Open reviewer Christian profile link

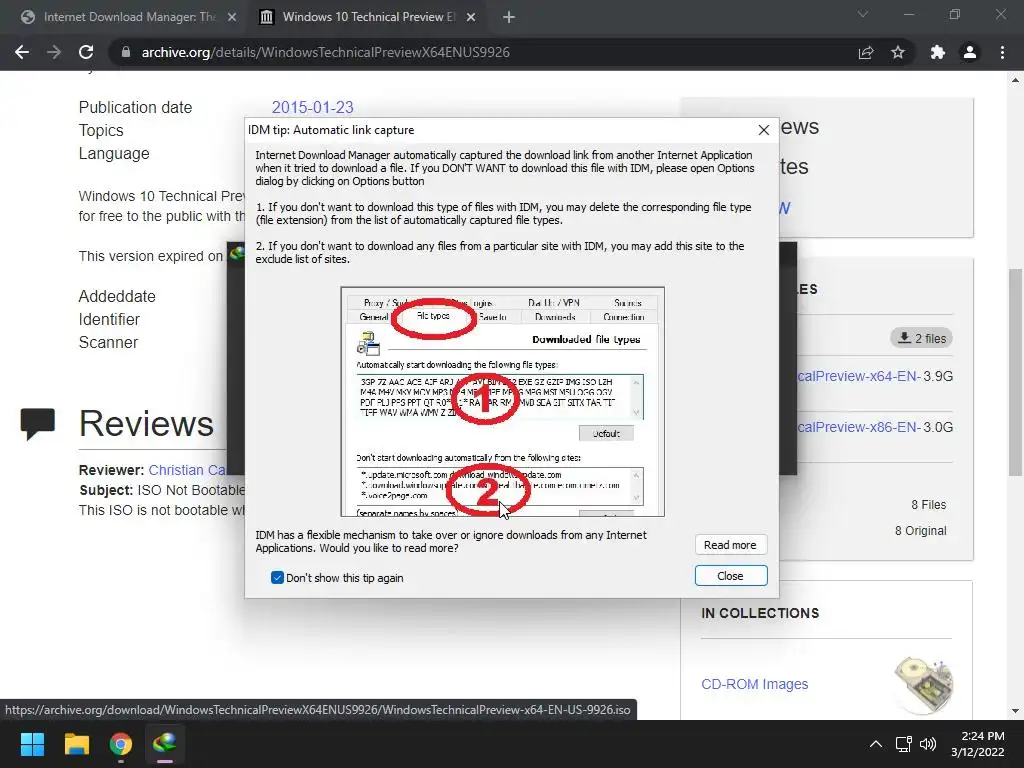pyautogui.click(x=187, y=470)
